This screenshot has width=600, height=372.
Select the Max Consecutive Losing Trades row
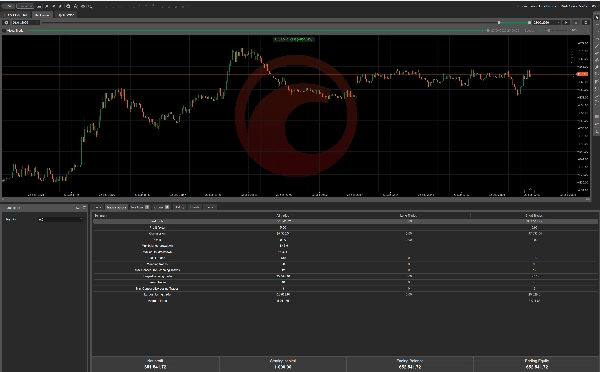click(x=345, y=289)
